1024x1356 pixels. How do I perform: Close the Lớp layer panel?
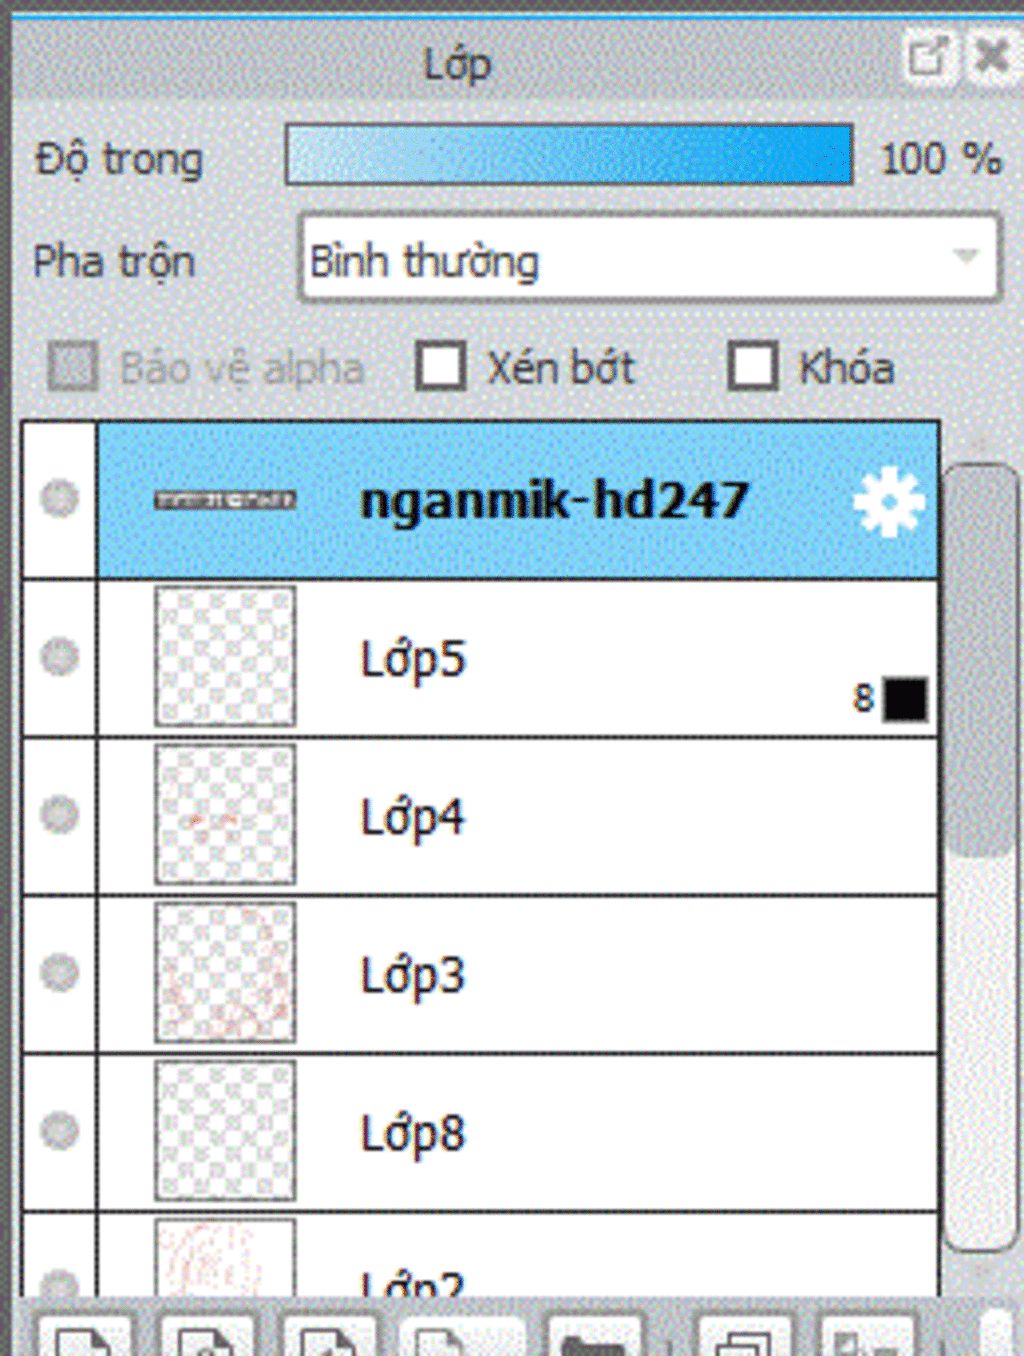coord(991,56)
